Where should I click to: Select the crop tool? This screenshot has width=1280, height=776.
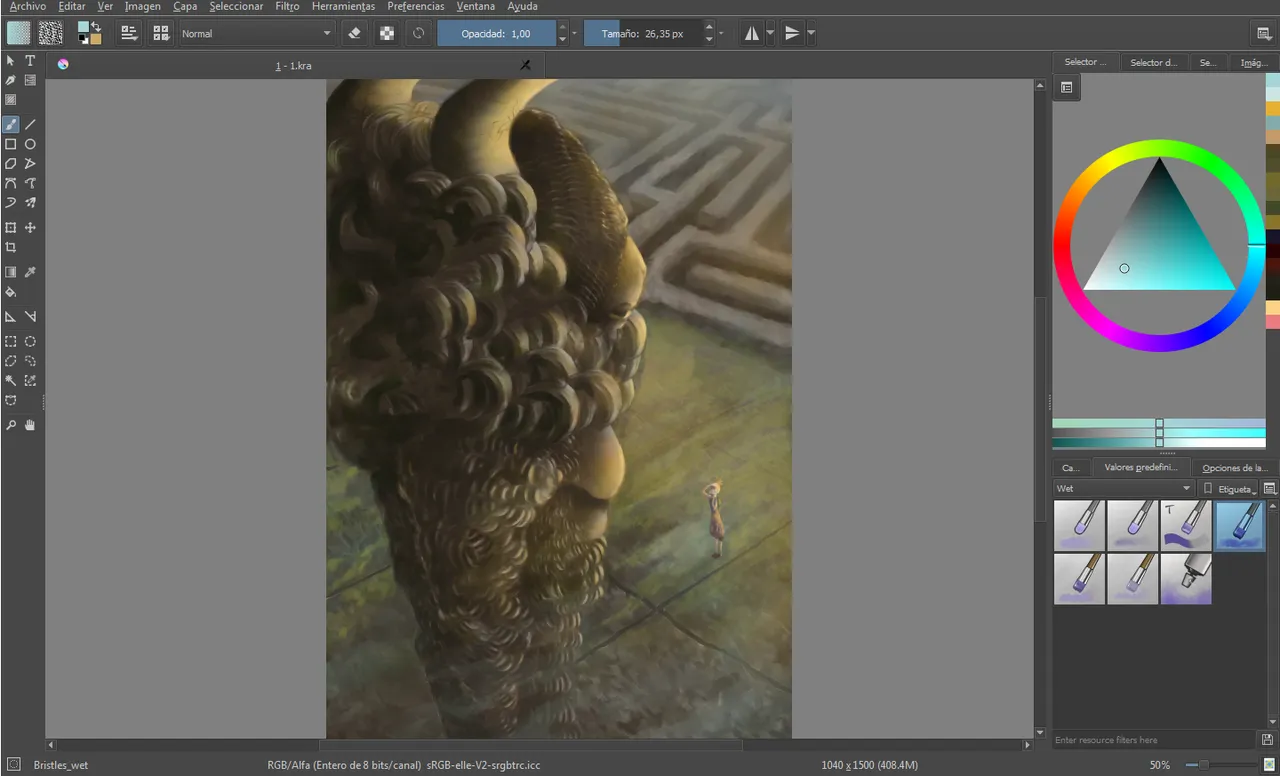[11, 247]
